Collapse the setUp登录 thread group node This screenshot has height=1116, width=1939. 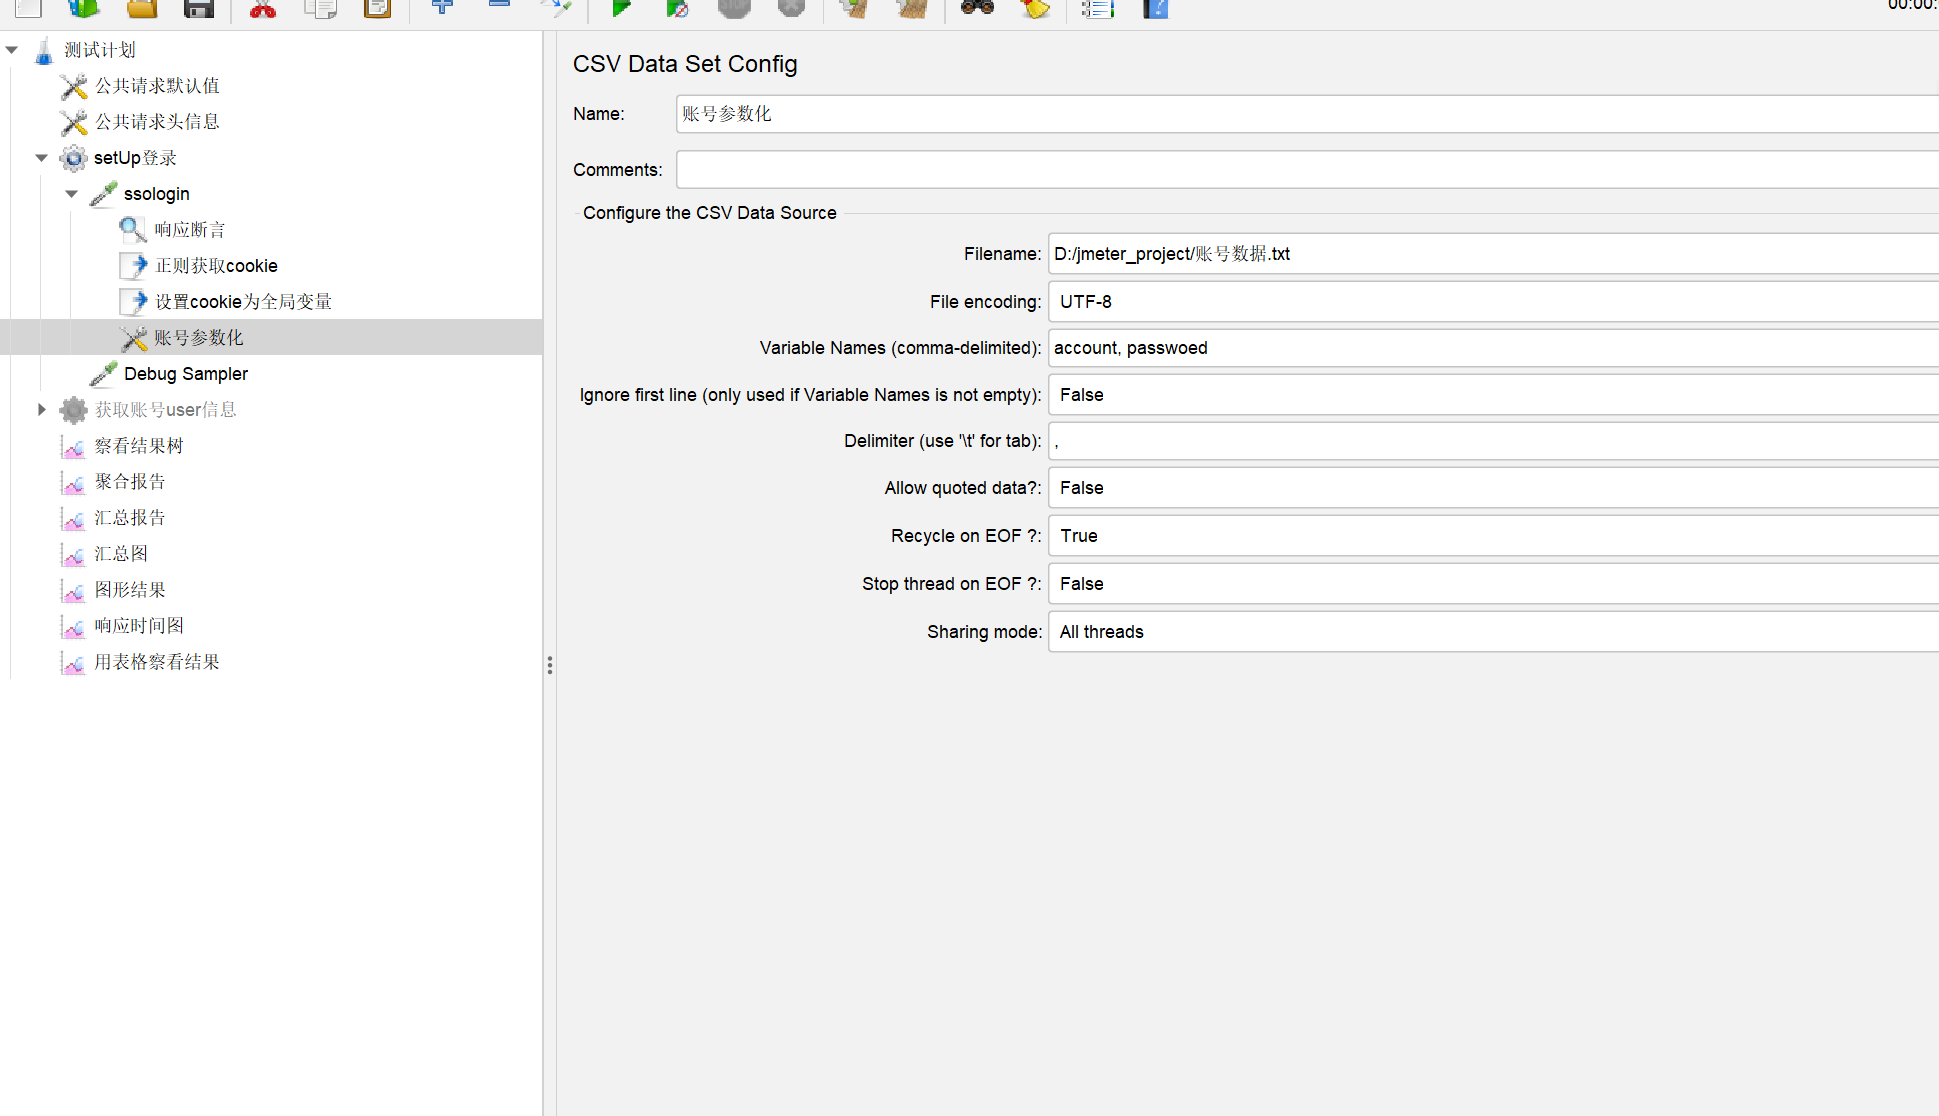tap(42, 158)
